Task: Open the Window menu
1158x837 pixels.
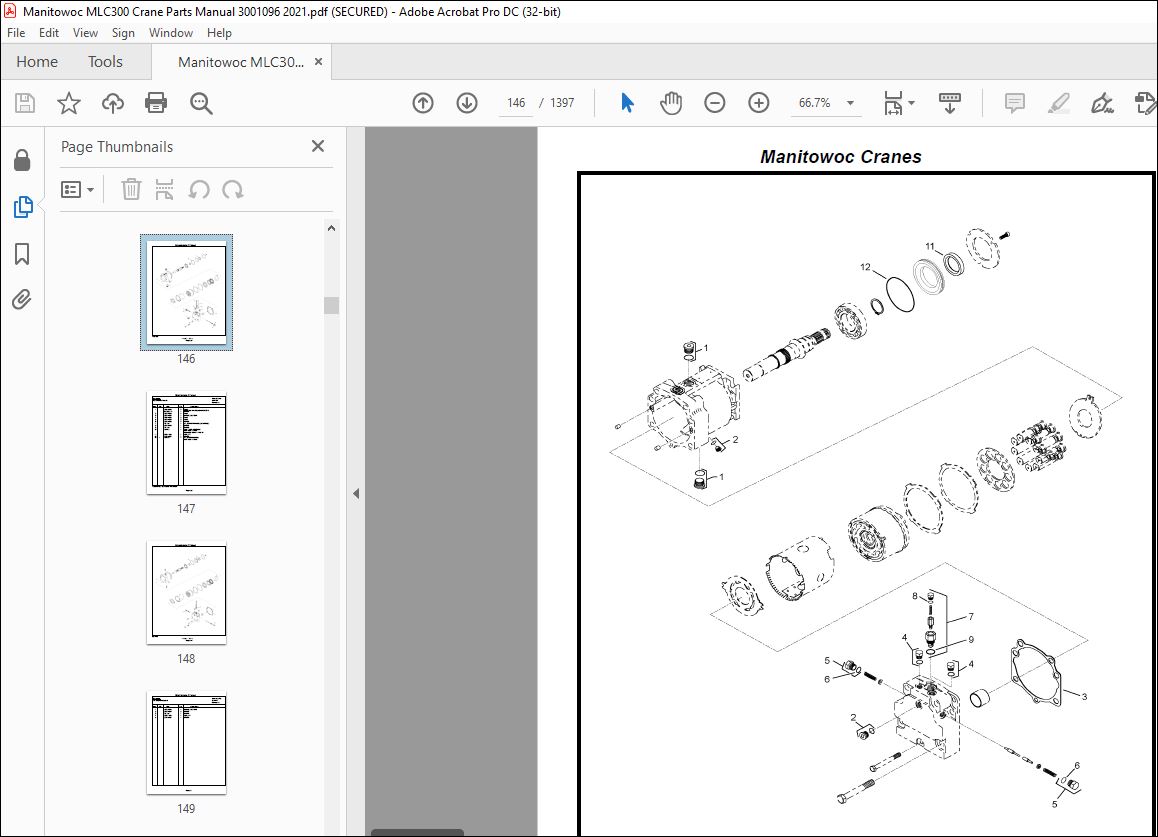Action: [171, 33]
